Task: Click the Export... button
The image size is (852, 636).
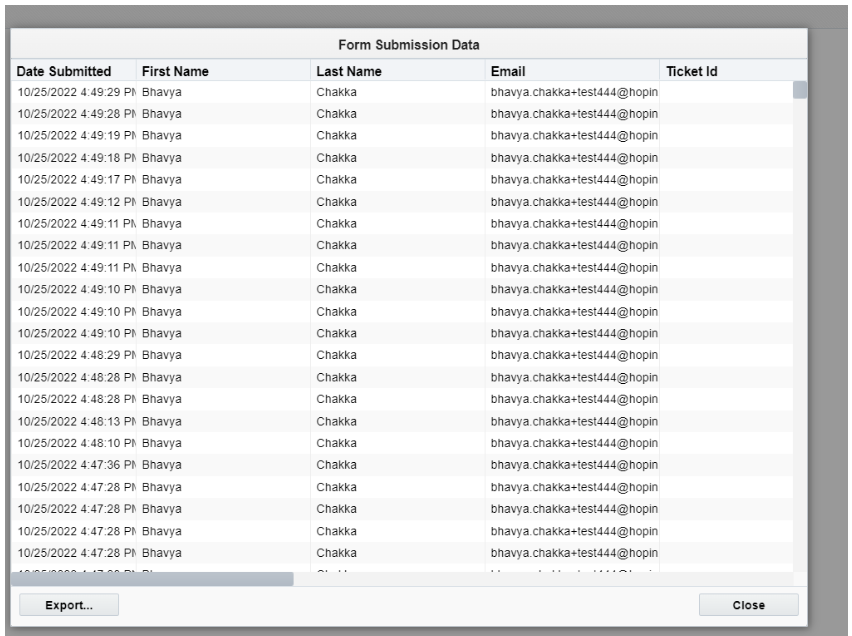Action: click(x=69, y=604)
